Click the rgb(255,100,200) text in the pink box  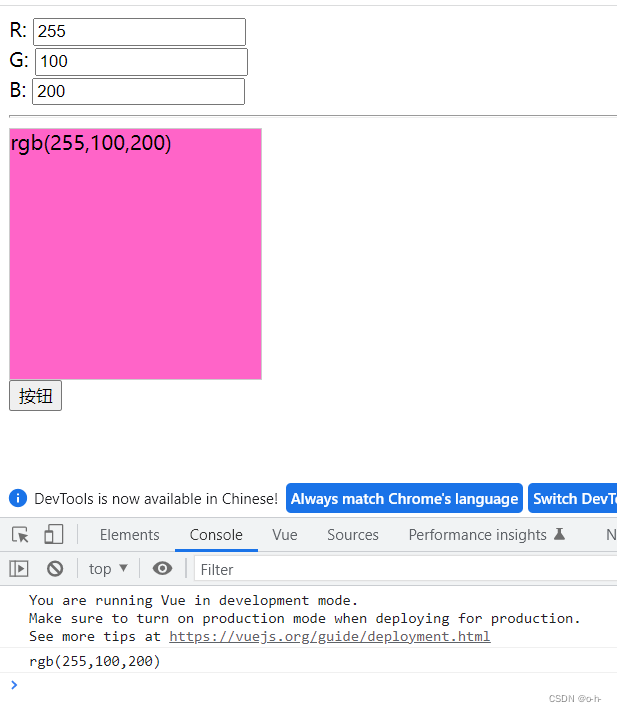(x=91, y=143)
